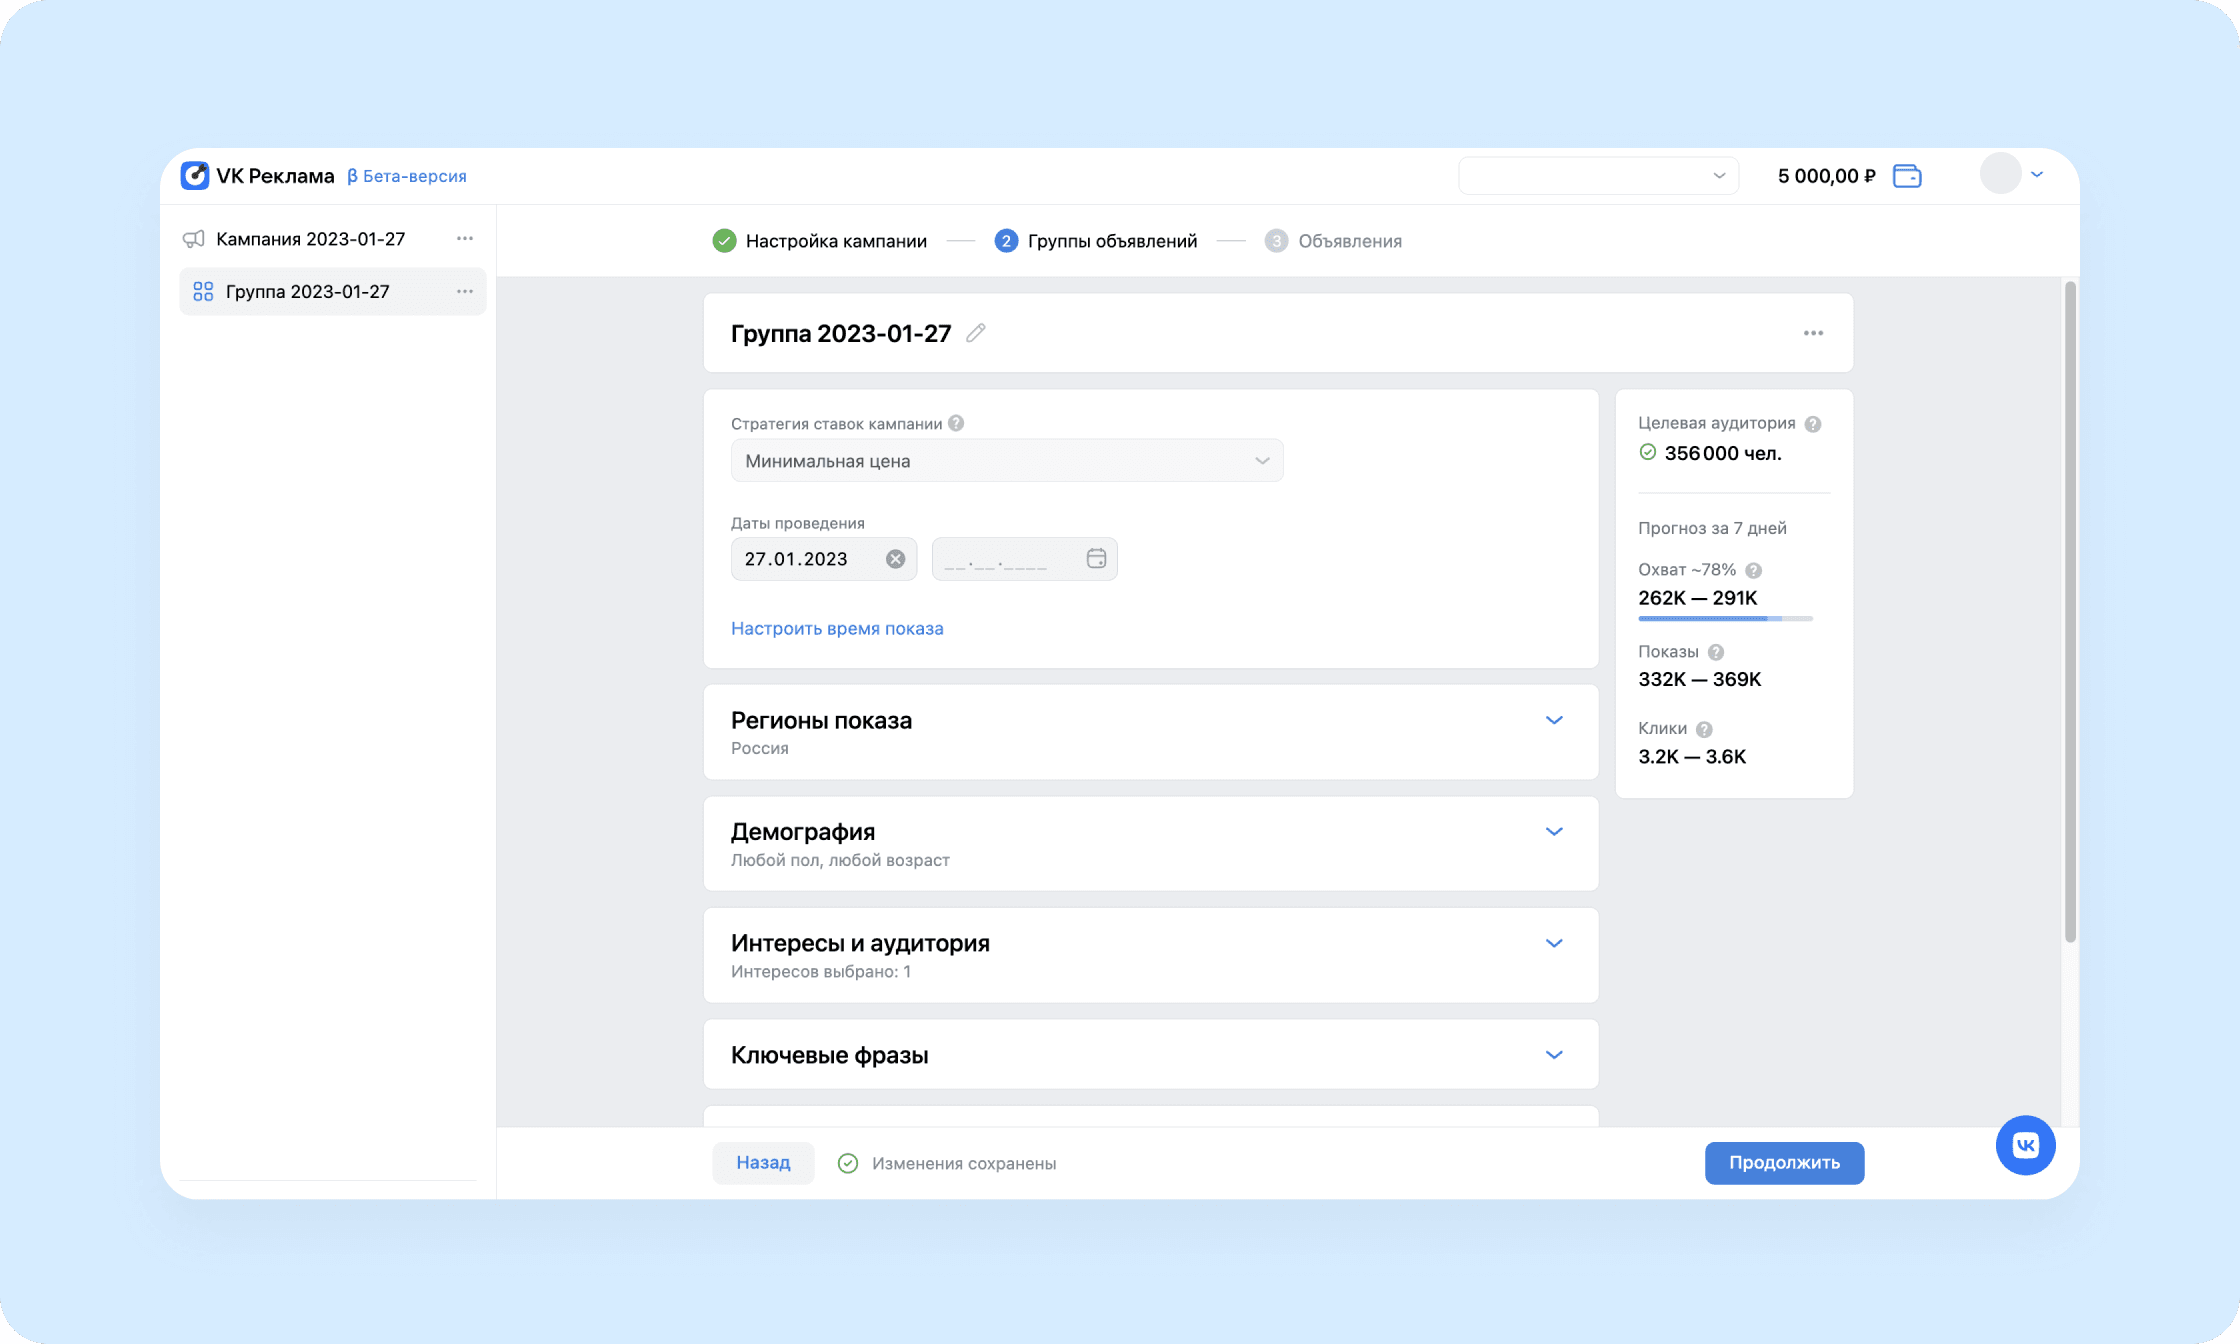This screenshot has height=1344, width=2240.
Task: Expand the Регионы показа section
Action: (1553, 720)
